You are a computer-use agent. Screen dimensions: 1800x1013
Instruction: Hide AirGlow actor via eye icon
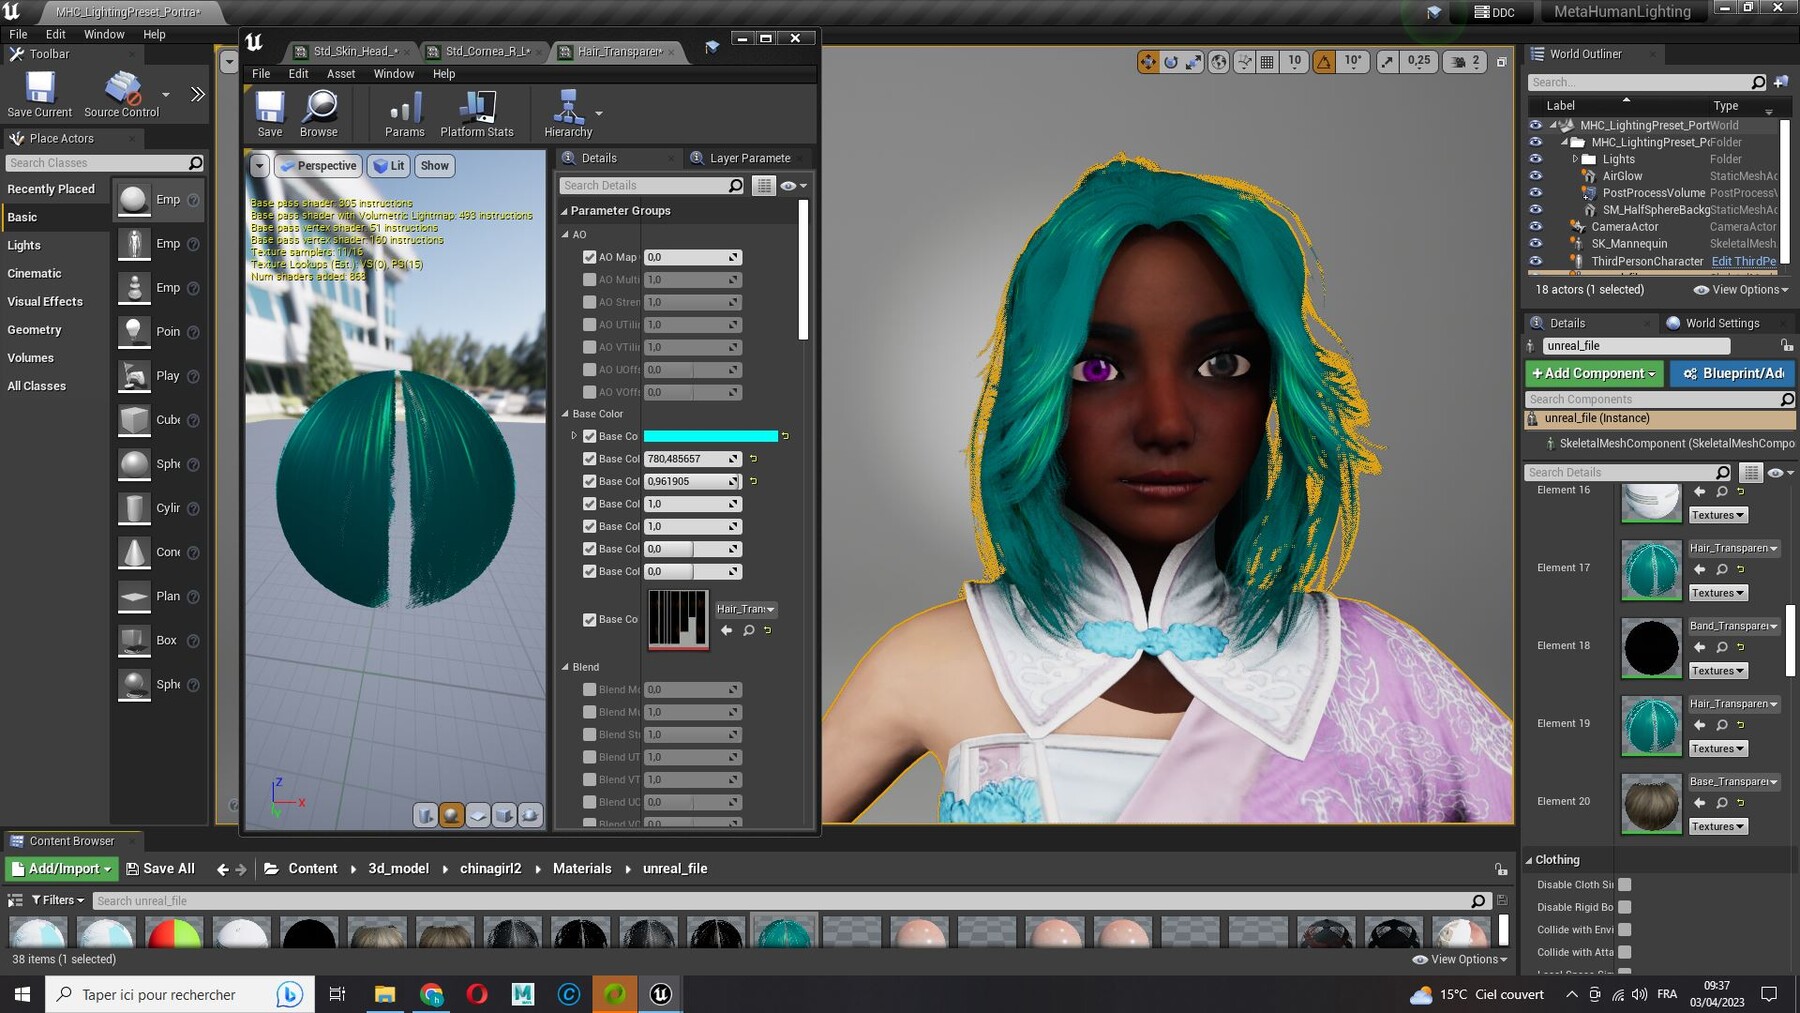pos(1536,176)
